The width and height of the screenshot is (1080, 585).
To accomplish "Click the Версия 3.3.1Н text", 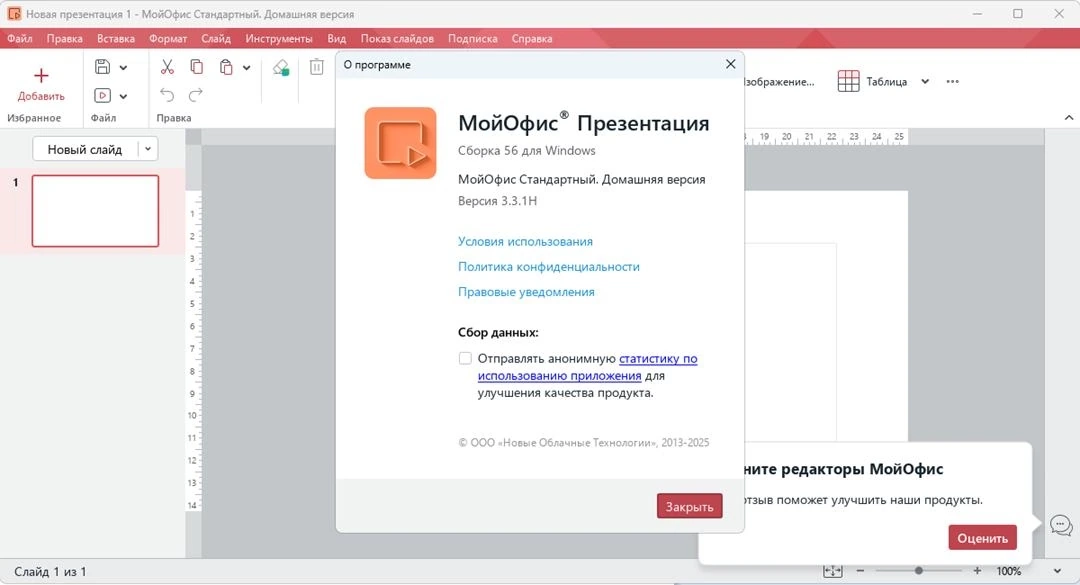I will tap(497, 201).
